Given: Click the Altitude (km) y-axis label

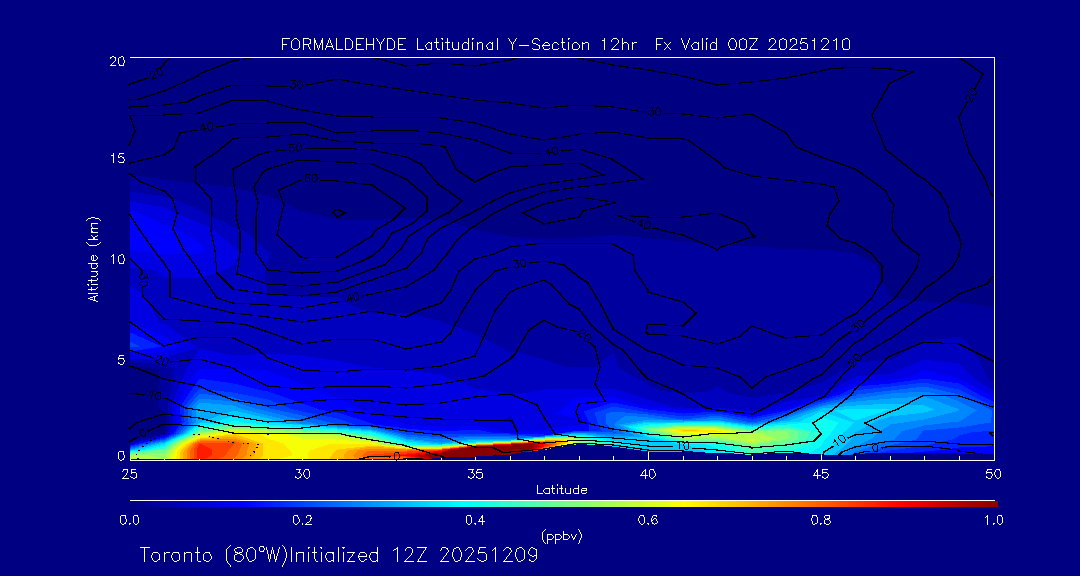Looking at the screenshot, I should pos(93,259).
